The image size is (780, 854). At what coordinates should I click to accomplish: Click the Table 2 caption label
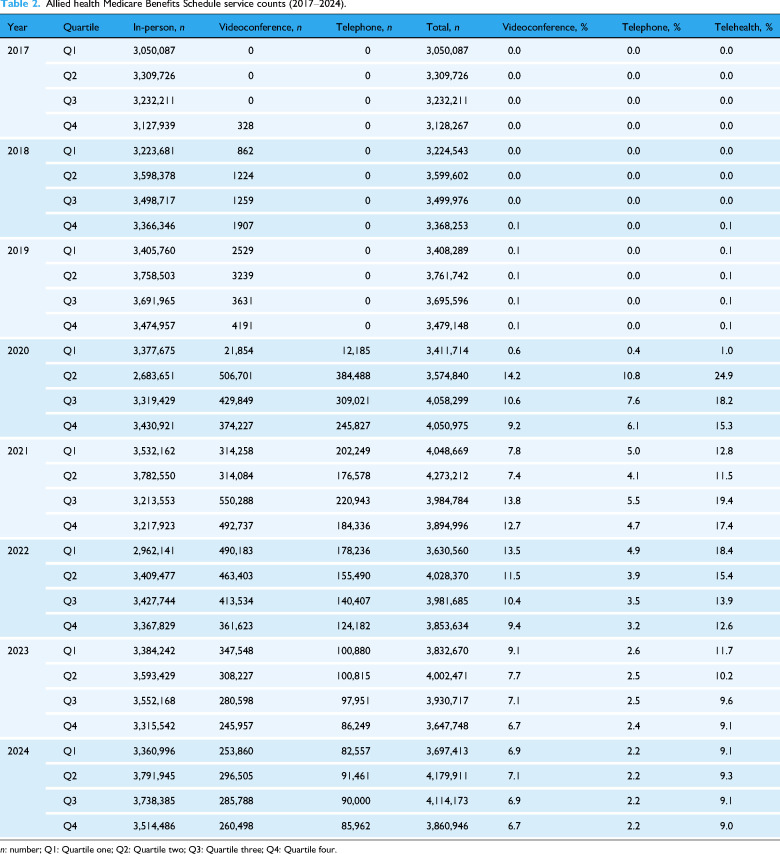pyautogui.click(x=20, y=4)
